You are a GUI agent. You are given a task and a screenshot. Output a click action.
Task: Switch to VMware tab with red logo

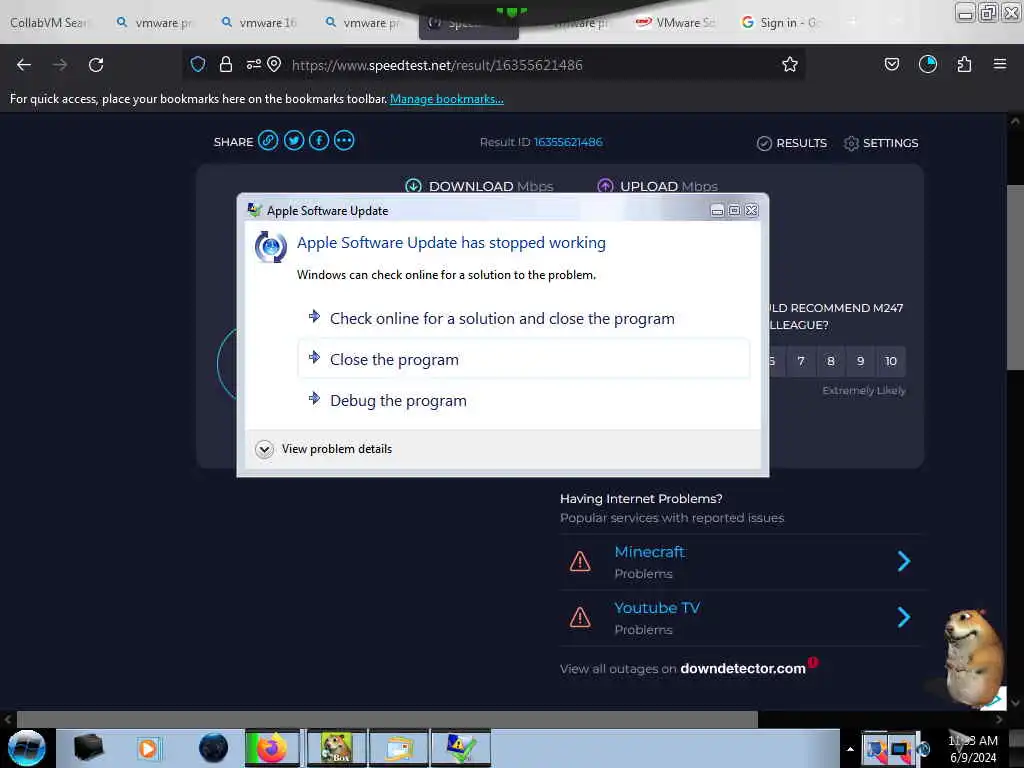coord(676,23)
